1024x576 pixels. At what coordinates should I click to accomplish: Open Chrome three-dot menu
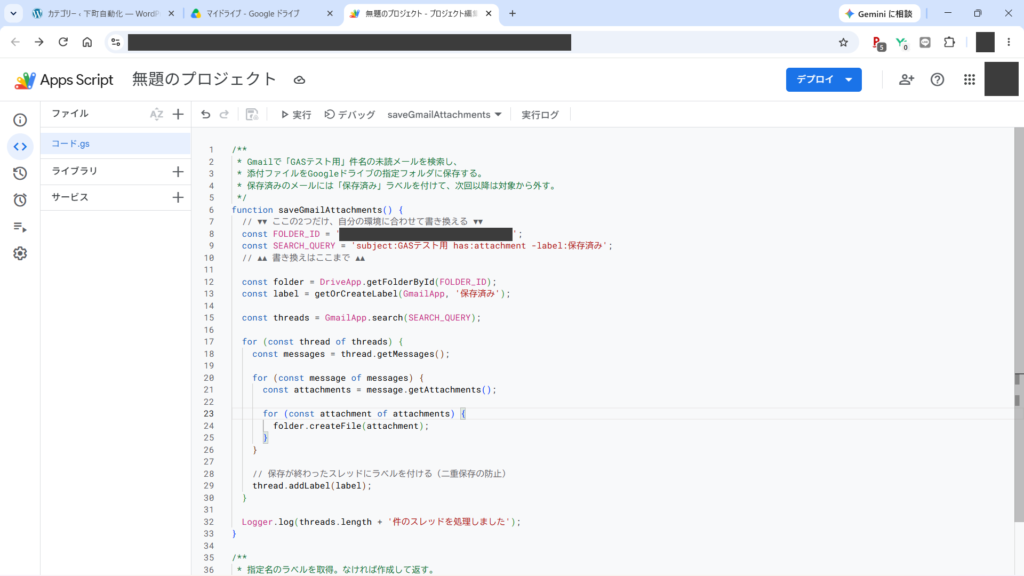[1008, 42]
